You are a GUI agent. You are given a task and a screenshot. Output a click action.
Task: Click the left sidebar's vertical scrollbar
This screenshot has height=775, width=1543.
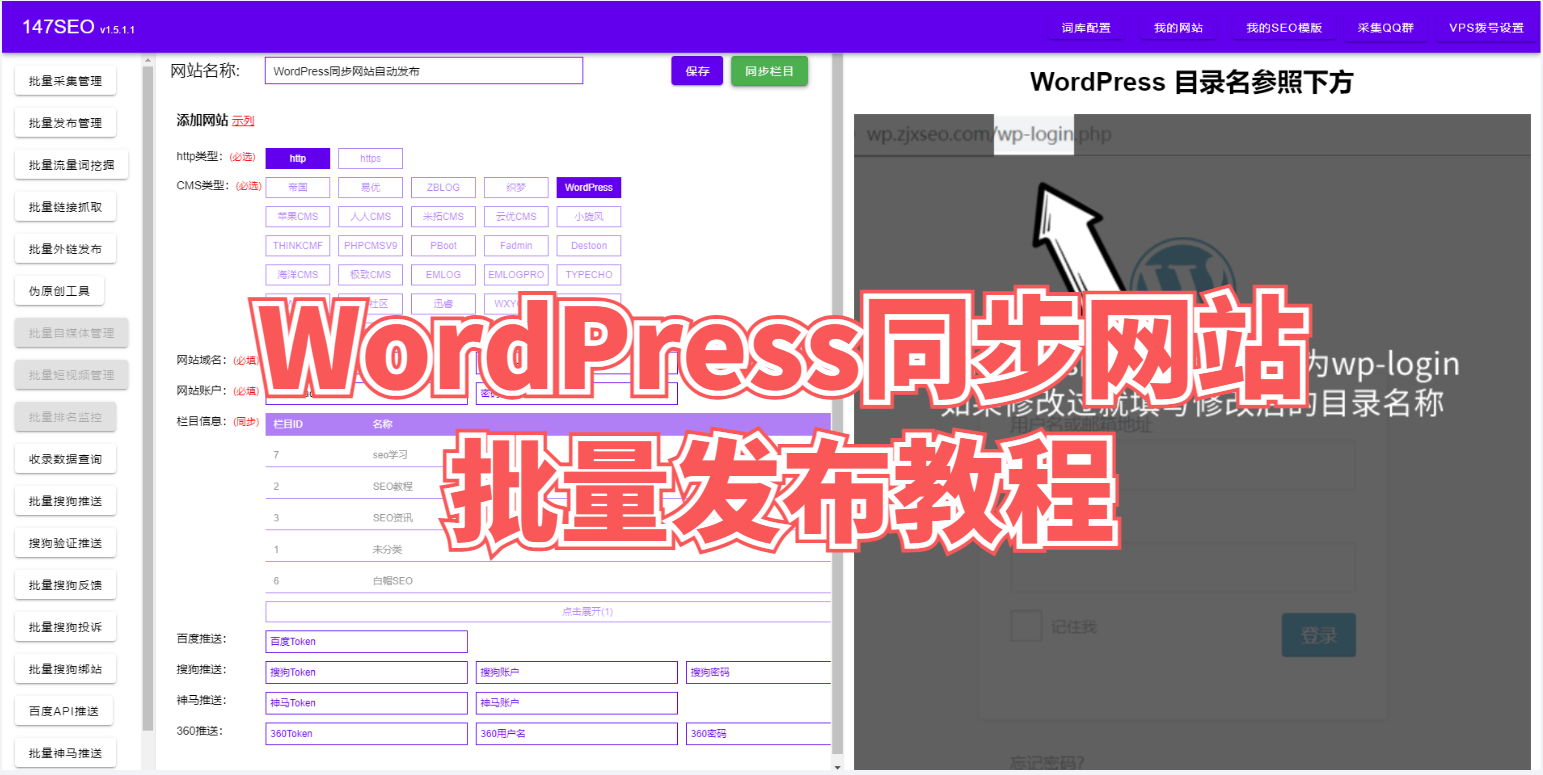(148, 400)
